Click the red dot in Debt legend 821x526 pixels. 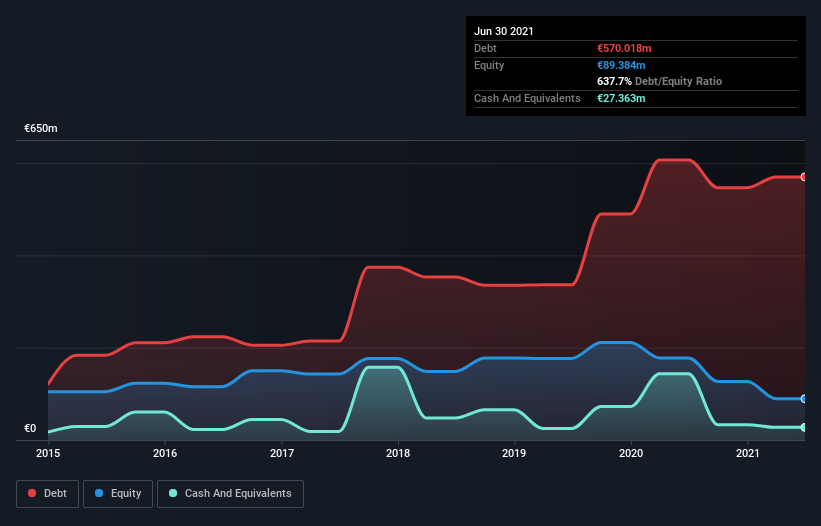tap(32, 493)
